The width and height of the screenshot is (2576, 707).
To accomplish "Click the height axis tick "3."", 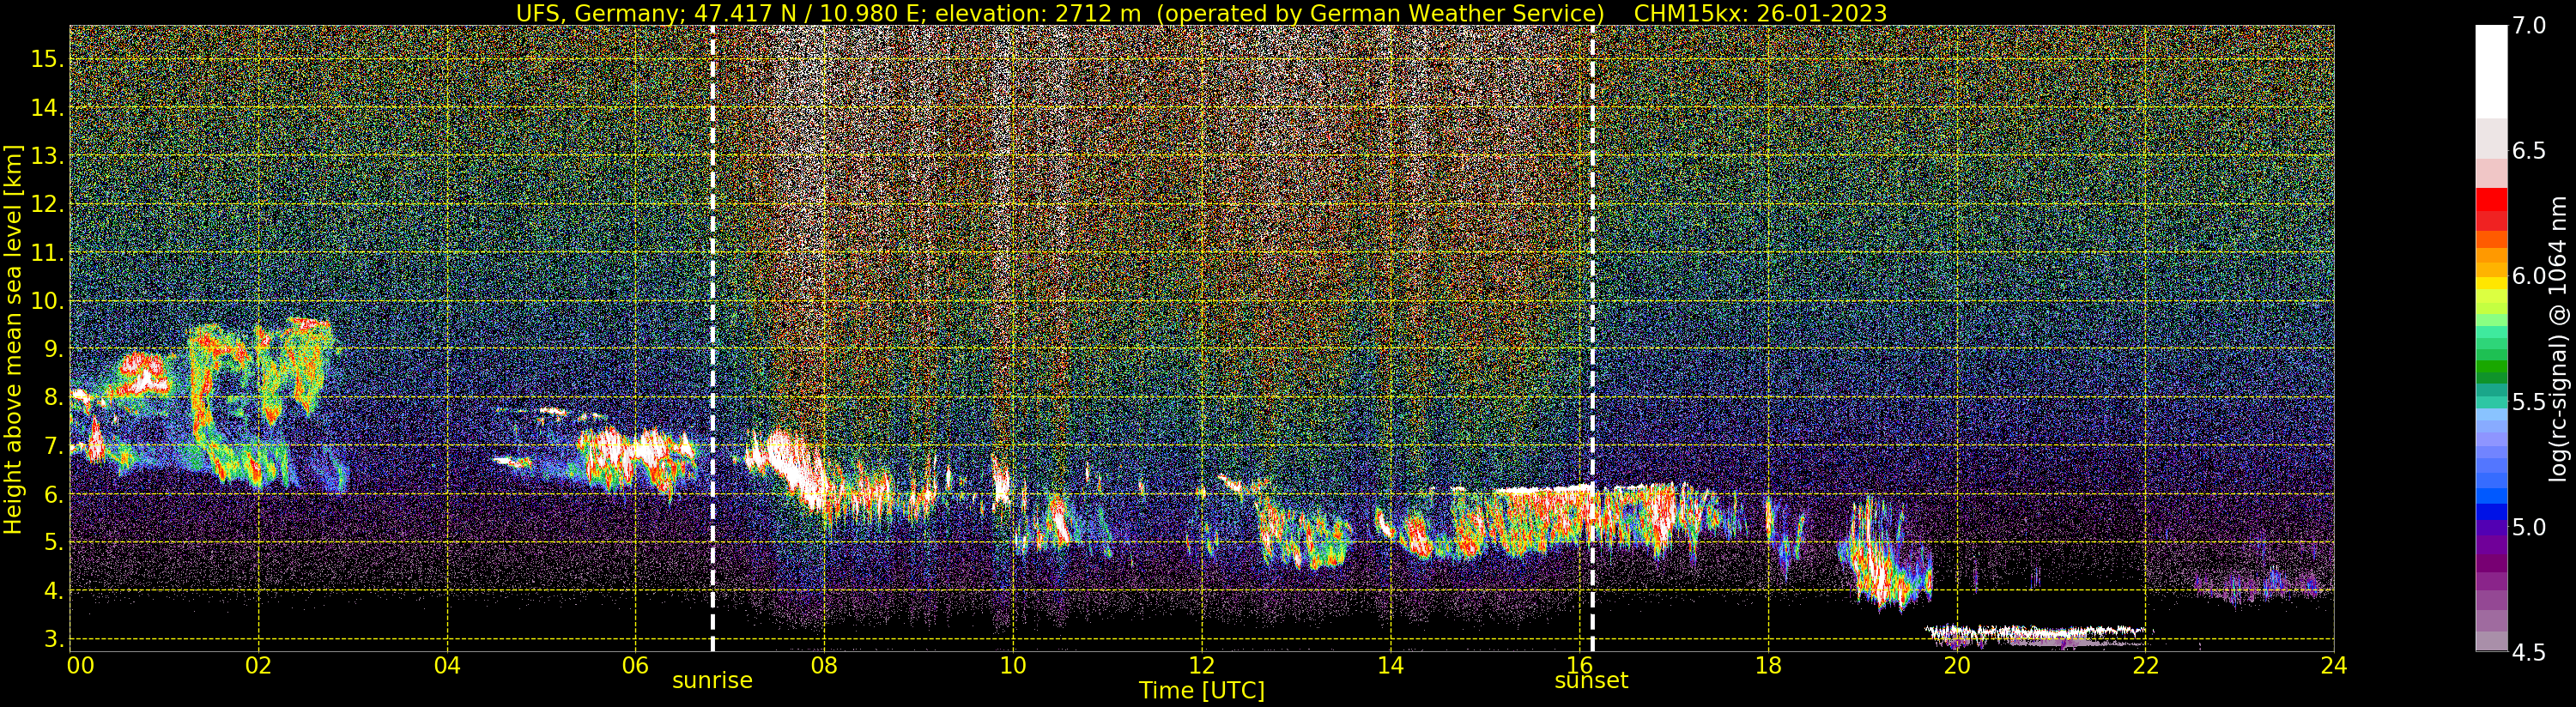I will (x=52, y=638).
